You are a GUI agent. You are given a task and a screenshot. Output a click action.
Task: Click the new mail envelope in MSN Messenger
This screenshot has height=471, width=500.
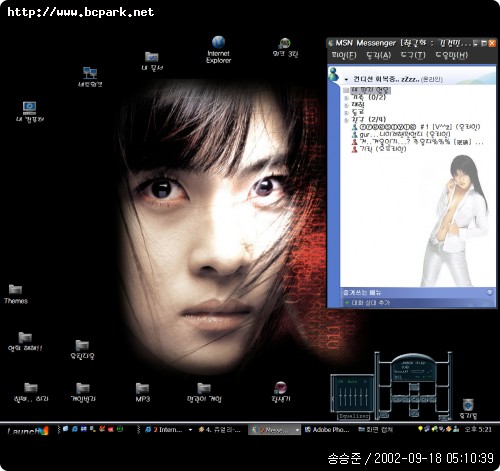pos(346,90)
